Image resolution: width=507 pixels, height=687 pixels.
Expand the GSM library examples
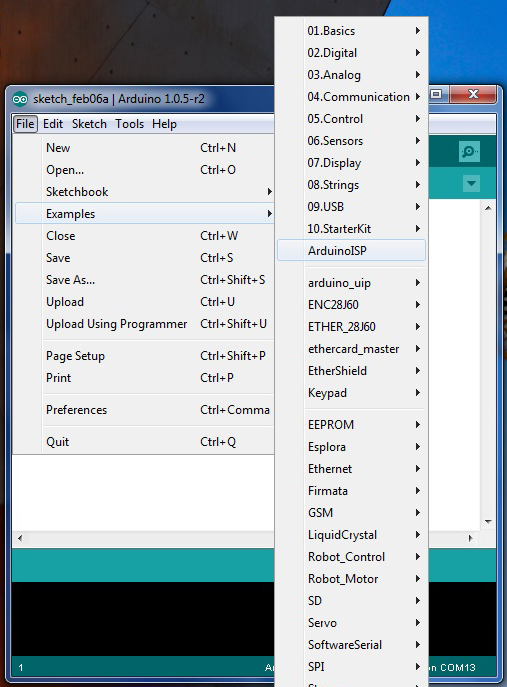point(351,513)
